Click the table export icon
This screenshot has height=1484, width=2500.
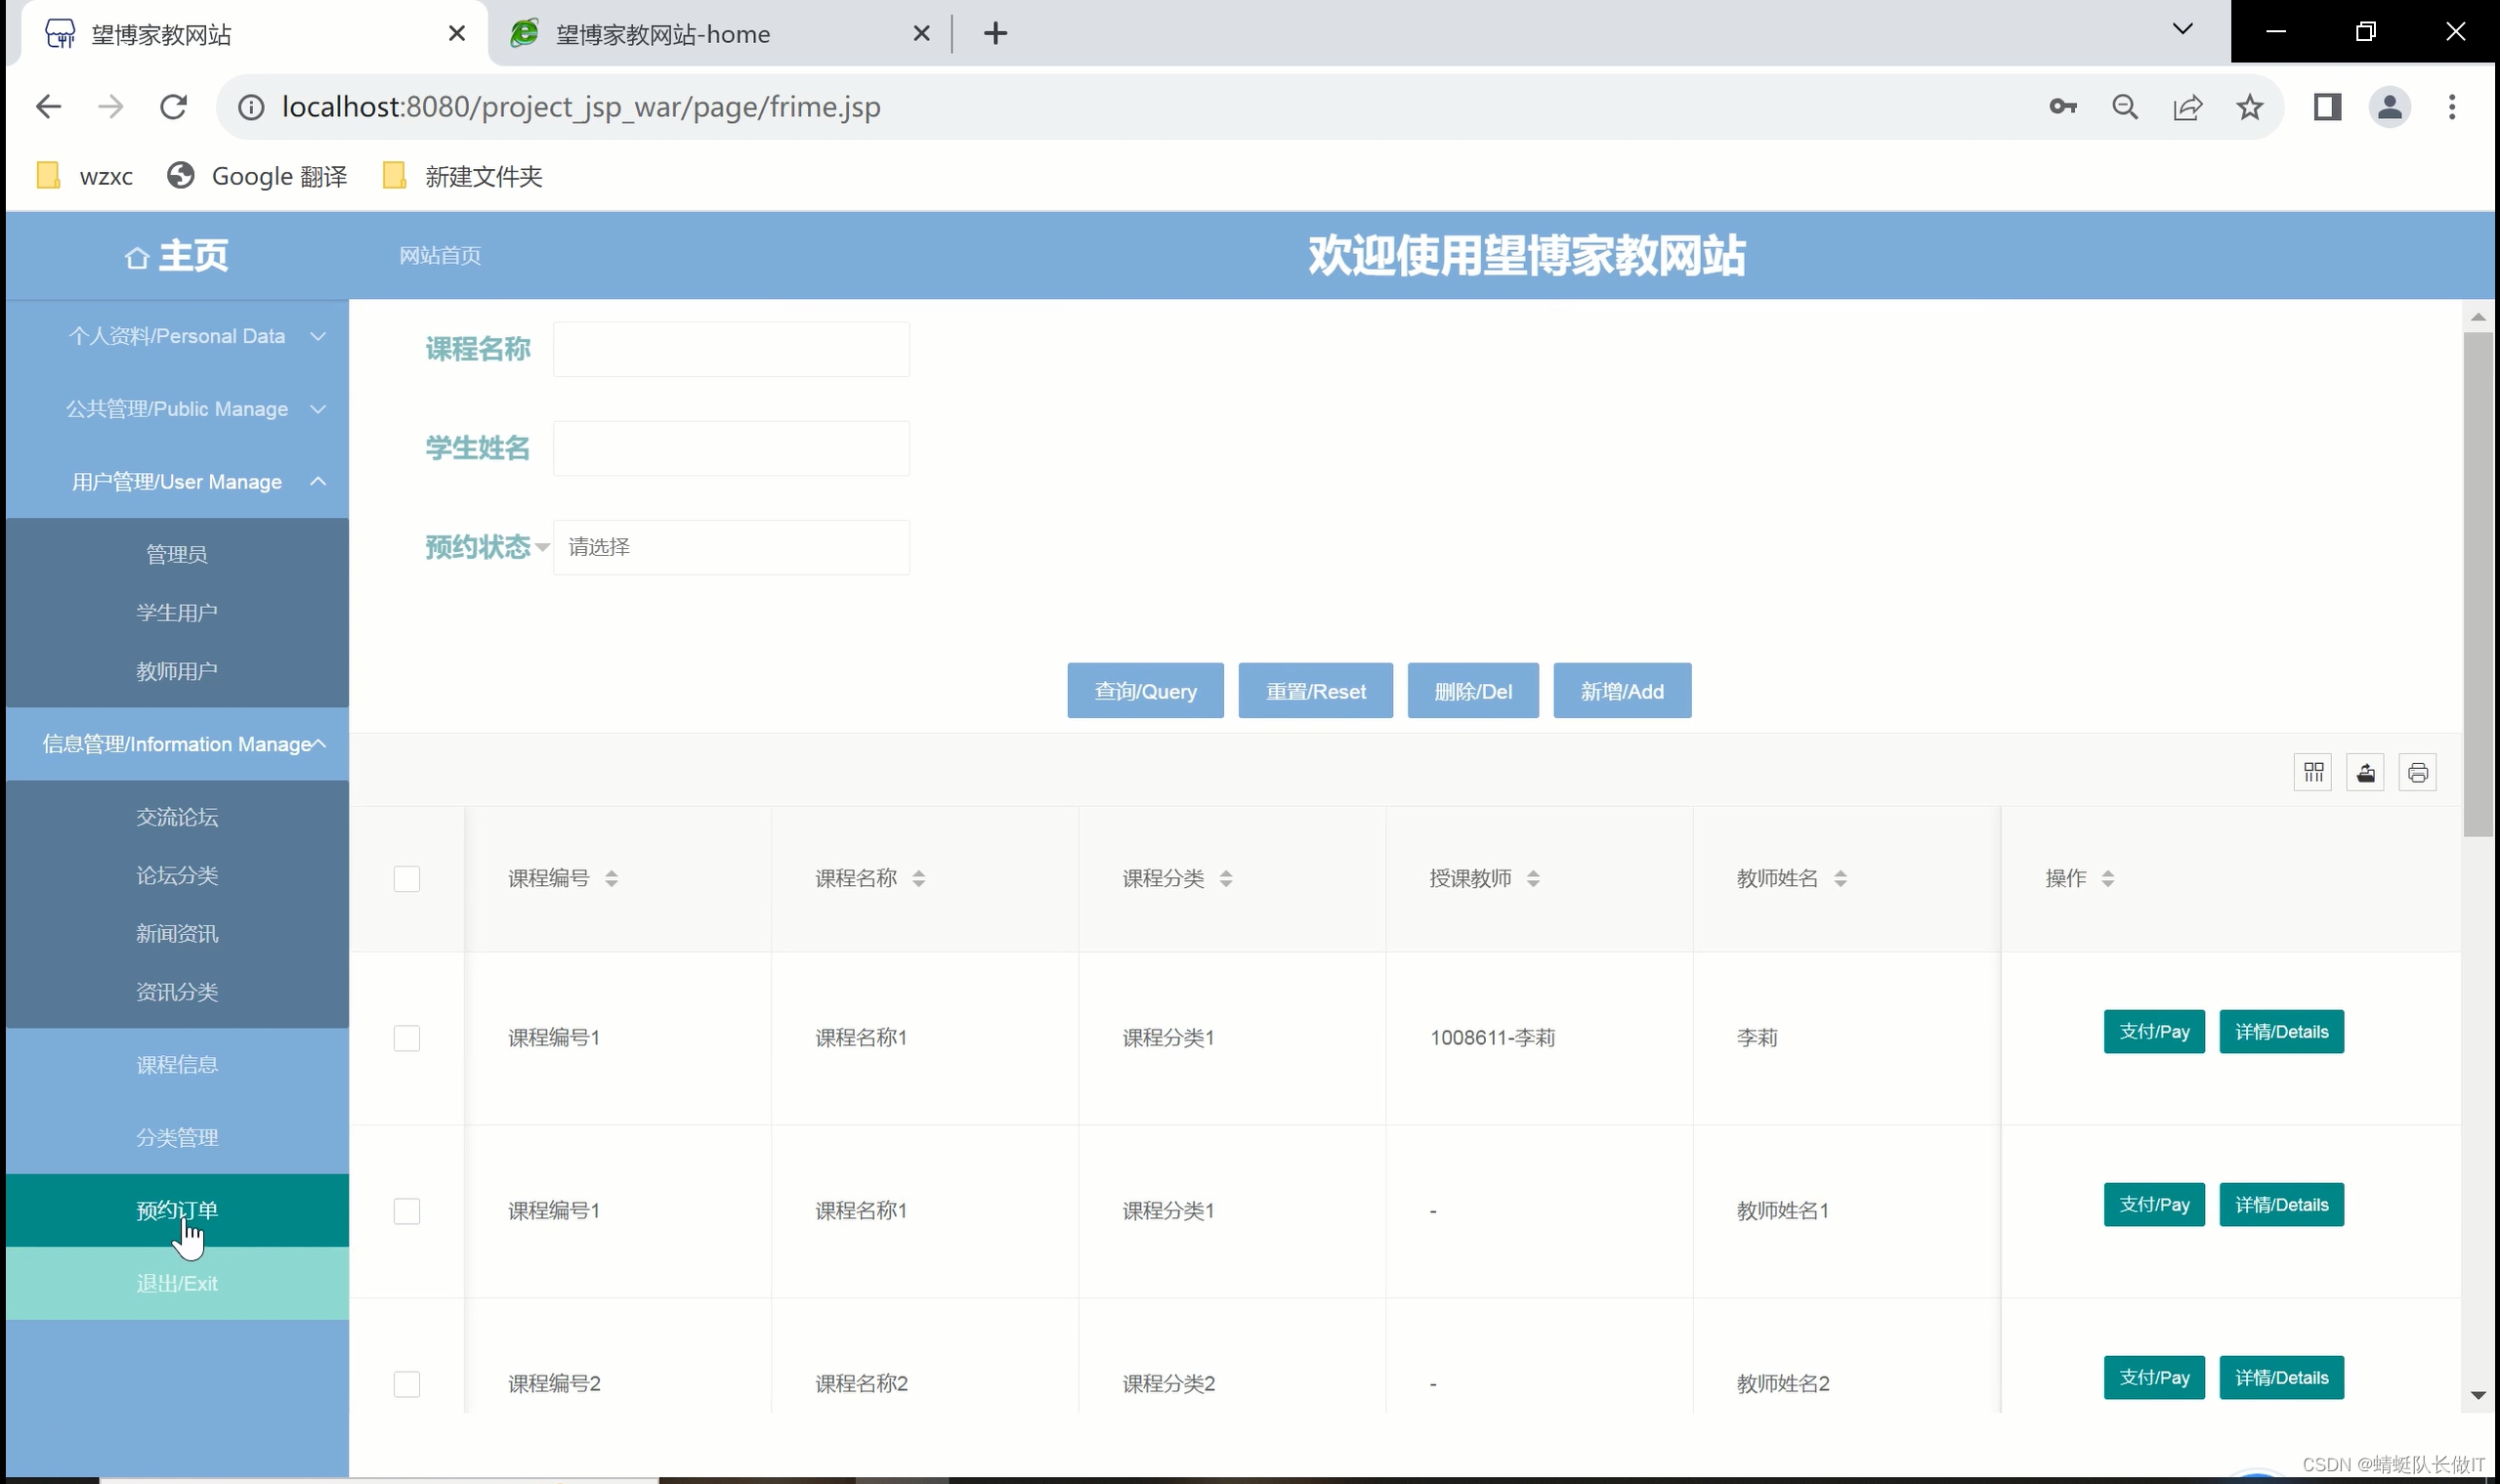[2365, 772]
